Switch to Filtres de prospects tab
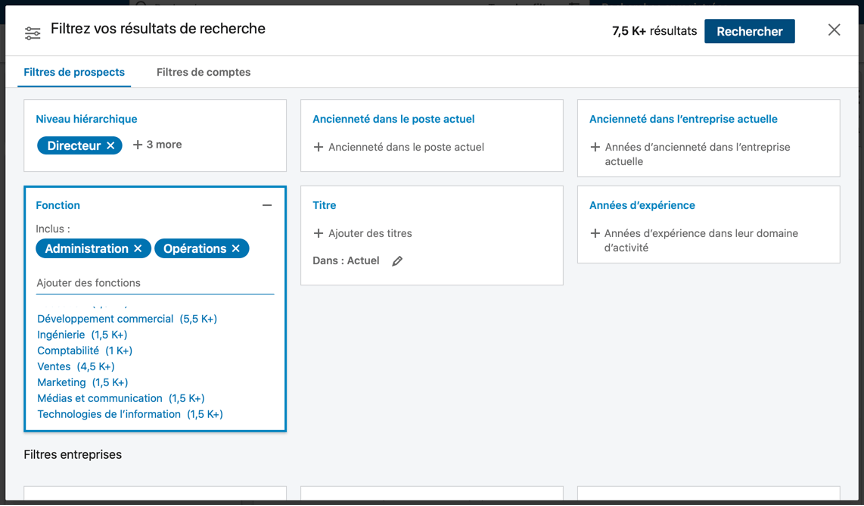The width and height of the screenshot is (864, 506). (74, 72)
